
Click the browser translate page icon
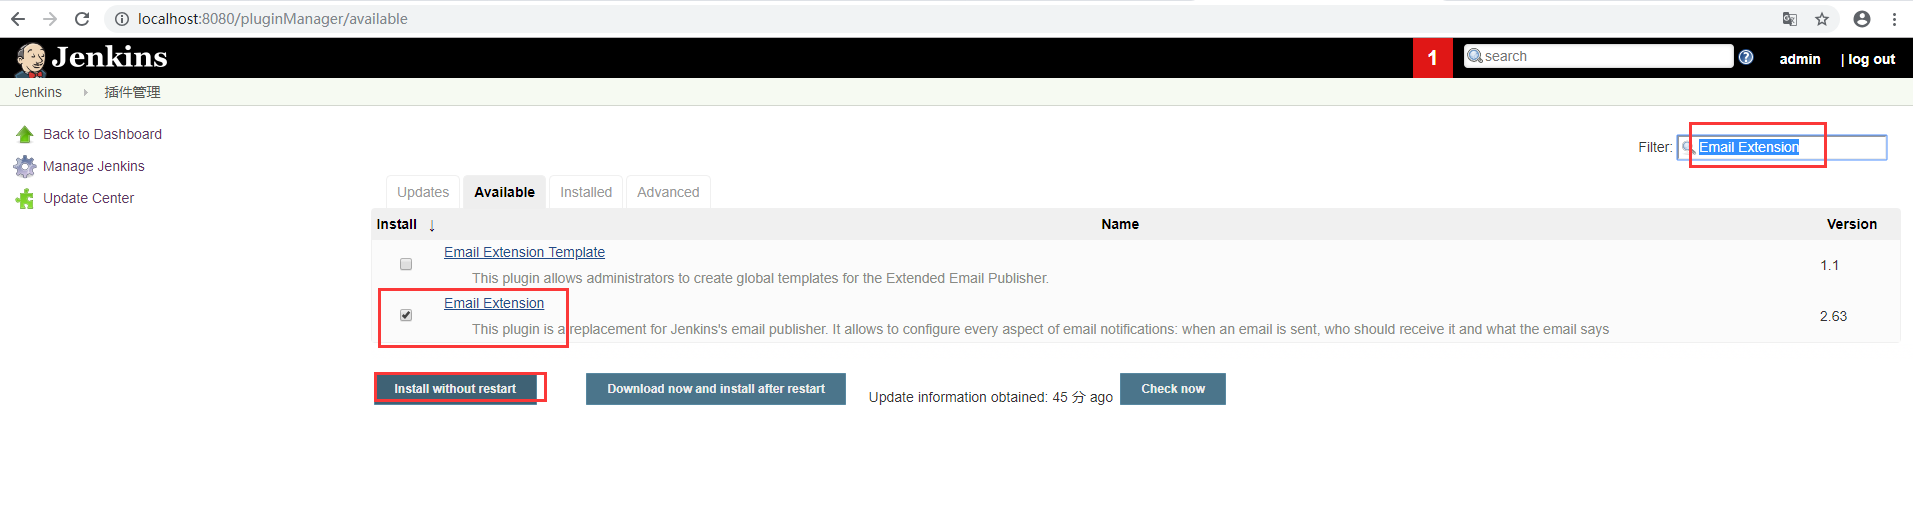[x=1790, y=19]
